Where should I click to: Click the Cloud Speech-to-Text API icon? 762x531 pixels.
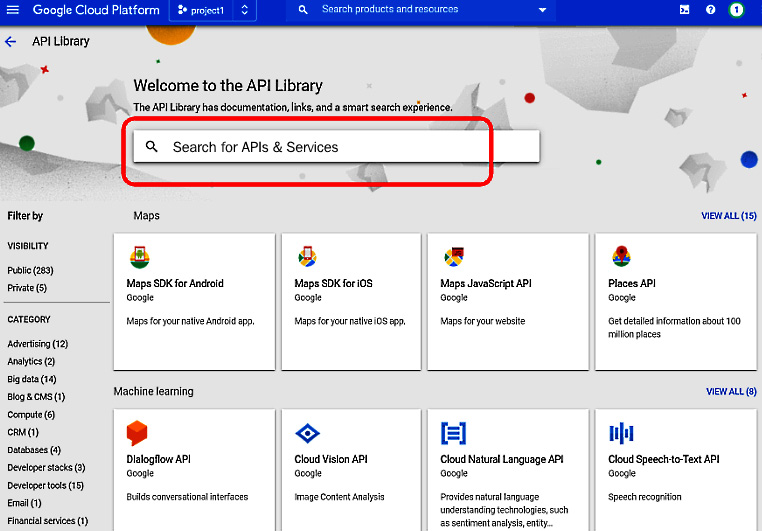click(621, 433)
